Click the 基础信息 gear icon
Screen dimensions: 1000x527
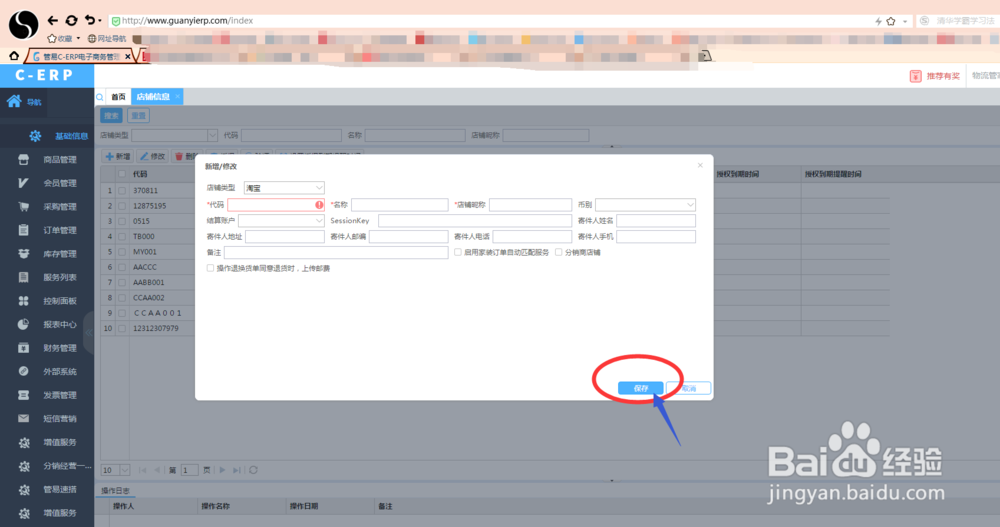coord(35,136)
